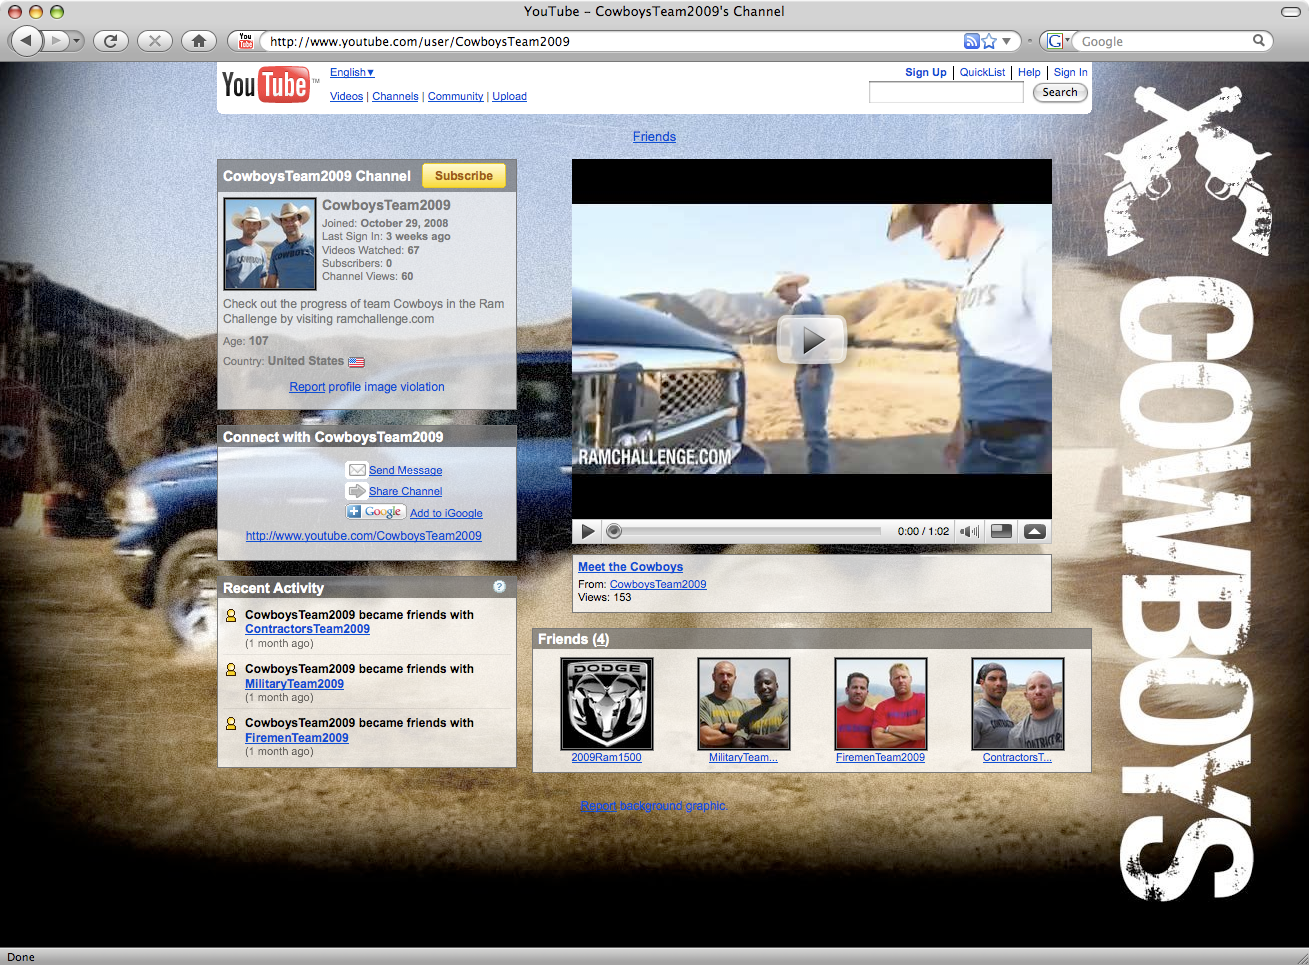Click the United States flag icon
The height and width of the screenshot is (965, 1309).
coord(356,362)
